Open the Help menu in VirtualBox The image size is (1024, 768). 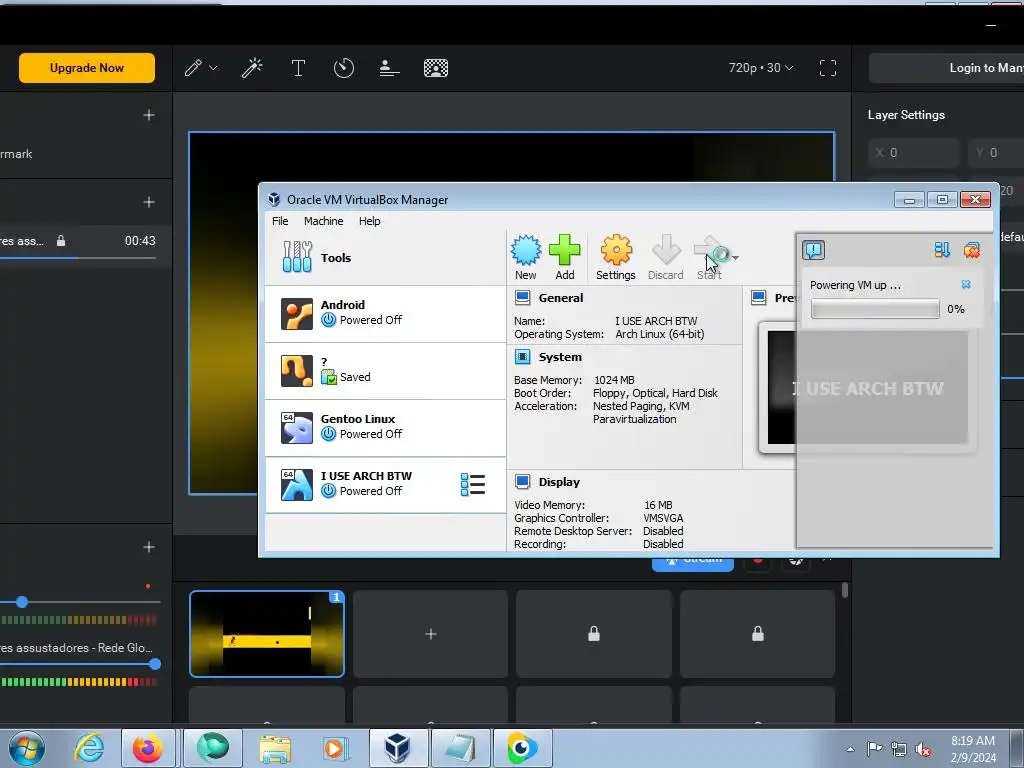(370, 221)
